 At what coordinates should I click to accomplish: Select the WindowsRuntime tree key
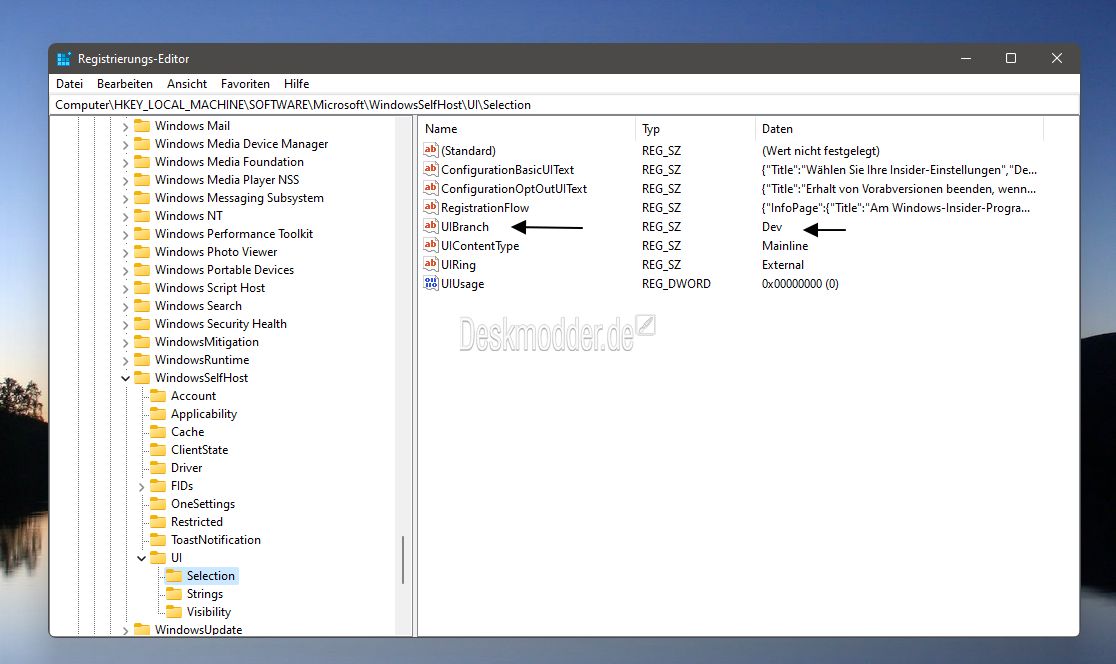tap(202, 359)
